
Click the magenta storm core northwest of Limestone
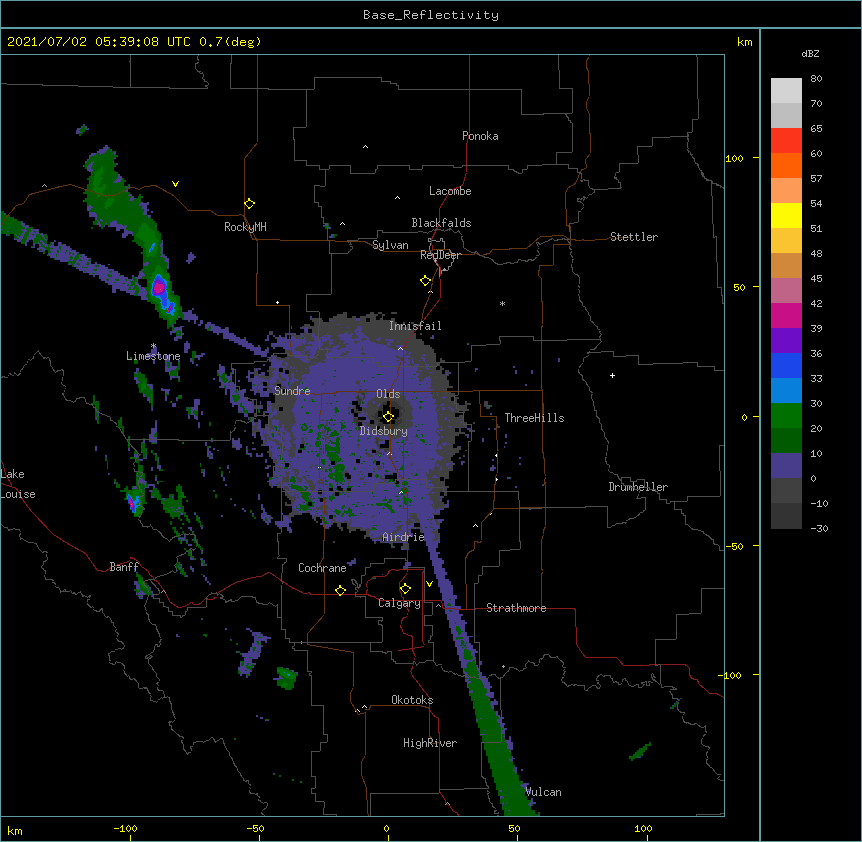click(x=159, y=286)
